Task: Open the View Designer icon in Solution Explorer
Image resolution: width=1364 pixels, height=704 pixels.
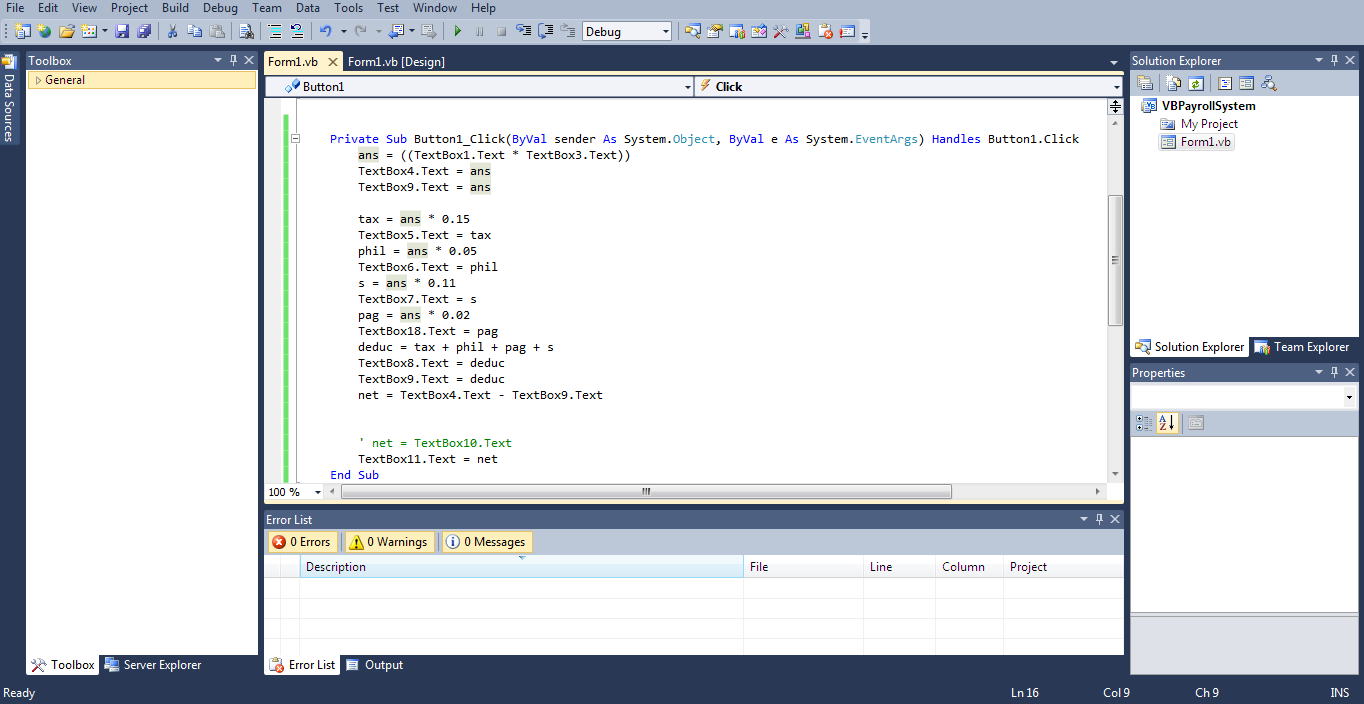Action: point(1246,82)
